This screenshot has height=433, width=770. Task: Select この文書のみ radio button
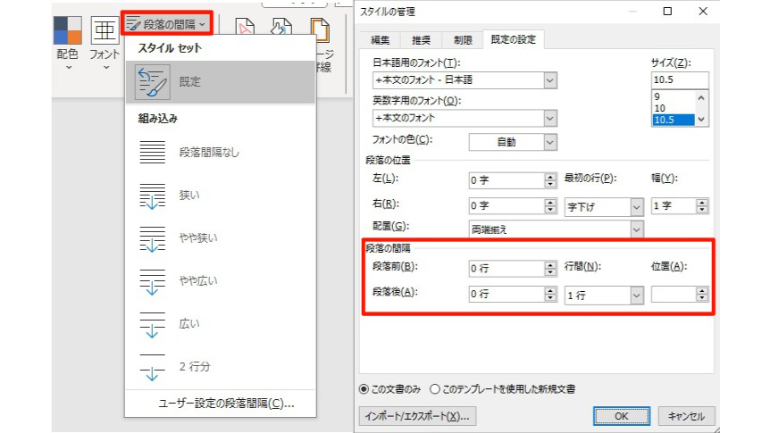click(364, 388)
